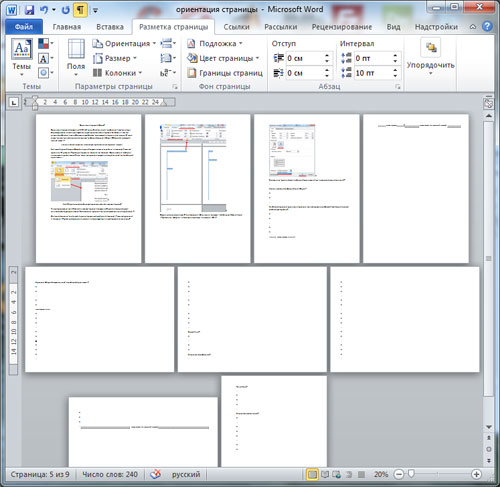Click the Упорядочить arrange icon
The image size is (500, 487).
coord(430,57)
